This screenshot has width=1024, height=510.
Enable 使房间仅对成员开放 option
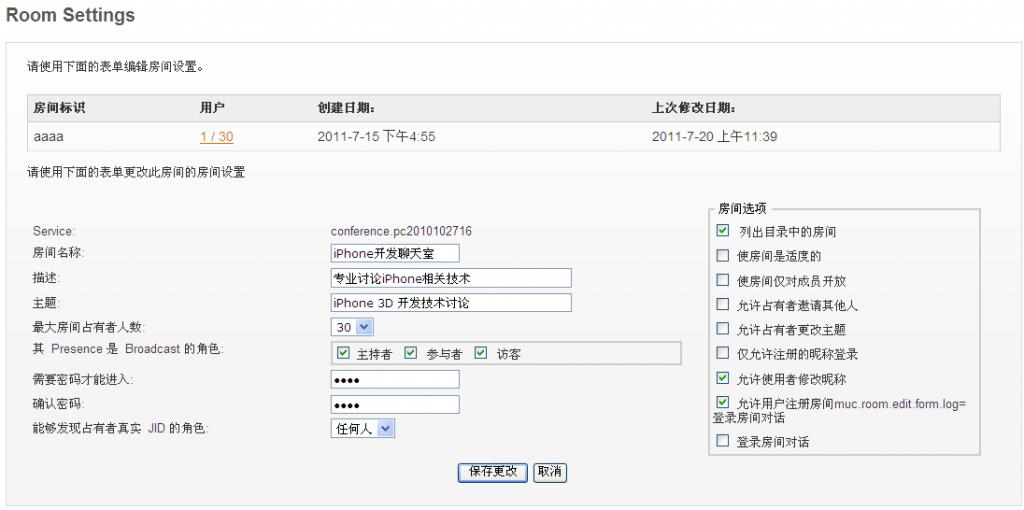click(x=723, y=281)
